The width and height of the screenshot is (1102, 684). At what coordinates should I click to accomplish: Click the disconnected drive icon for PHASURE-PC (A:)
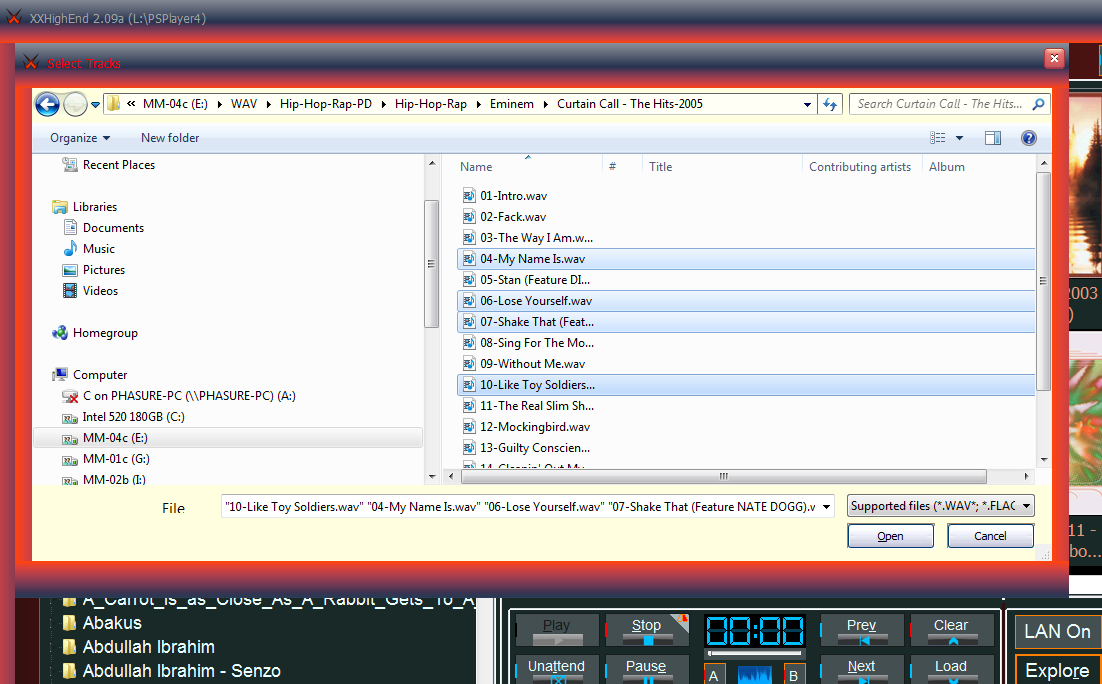point(70,396)
